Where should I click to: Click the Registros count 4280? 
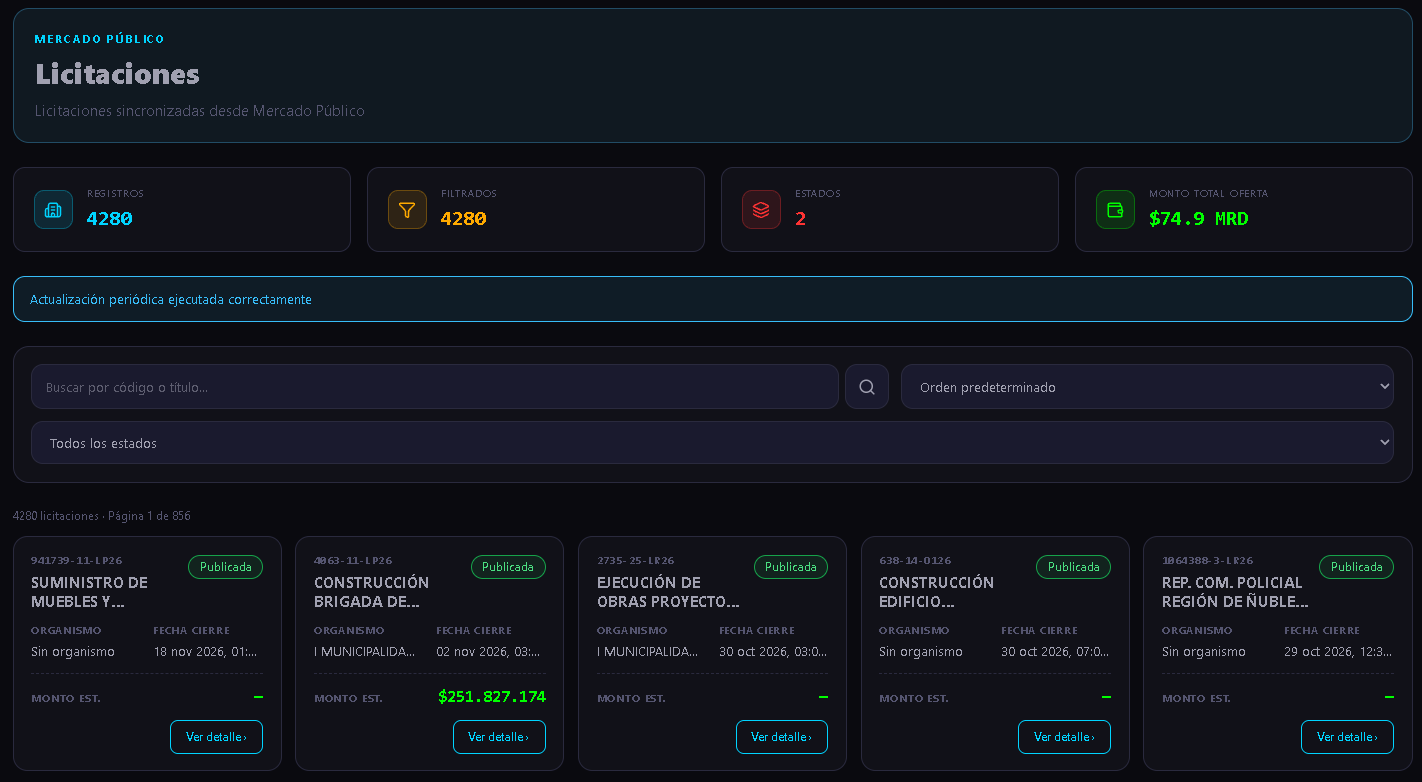pos(110,219)
